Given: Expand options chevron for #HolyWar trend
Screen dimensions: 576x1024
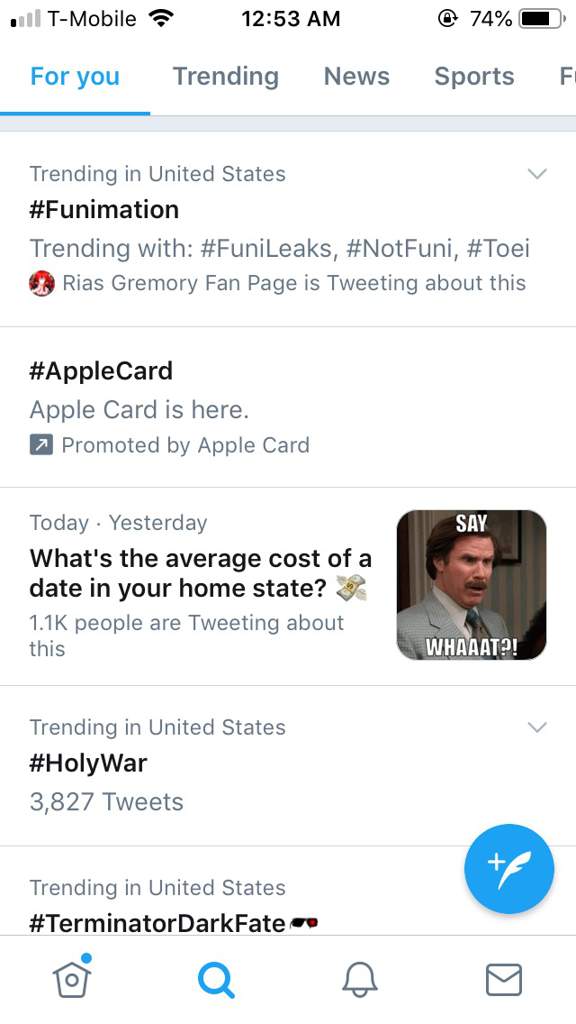Looking at the screenshot, I should pyautogui.click(x=537, y=727).
